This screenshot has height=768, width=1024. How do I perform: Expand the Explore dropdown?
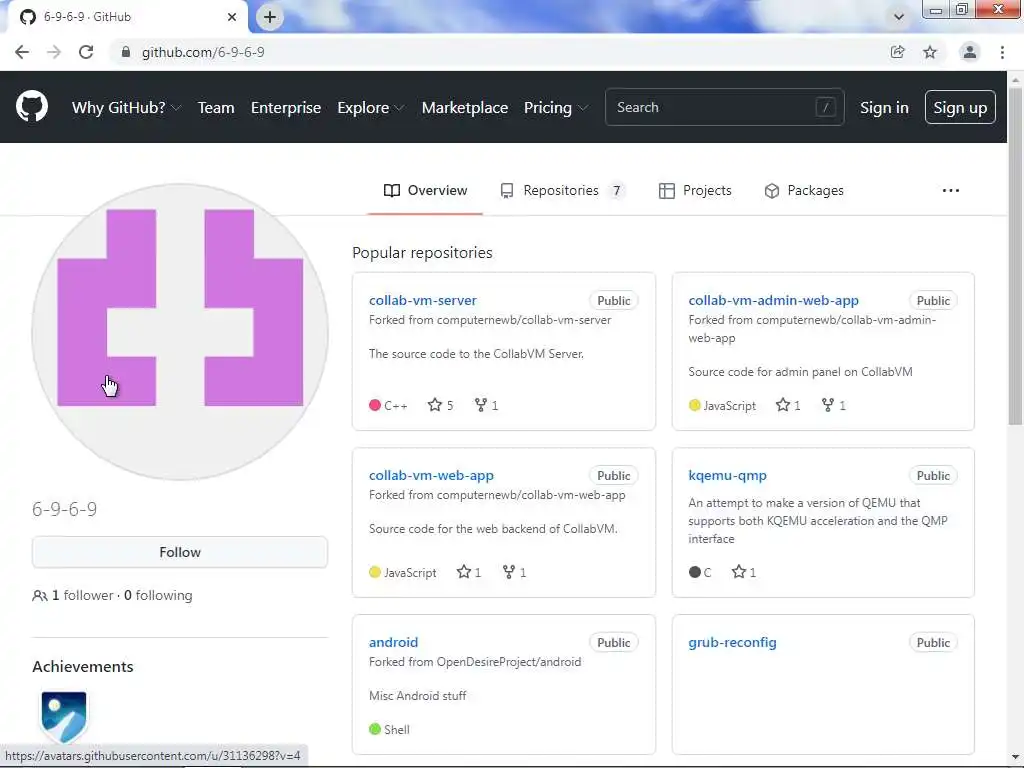pos(370,108)
